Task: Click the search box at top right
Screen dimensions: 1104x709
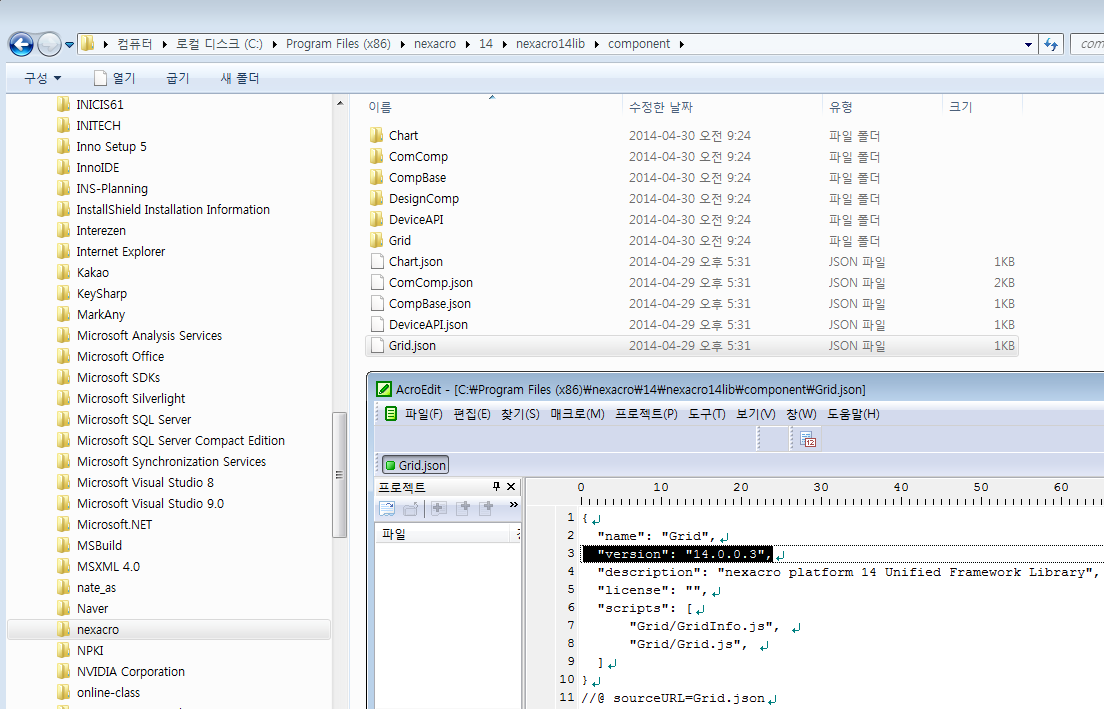Action: (1087, 44)
